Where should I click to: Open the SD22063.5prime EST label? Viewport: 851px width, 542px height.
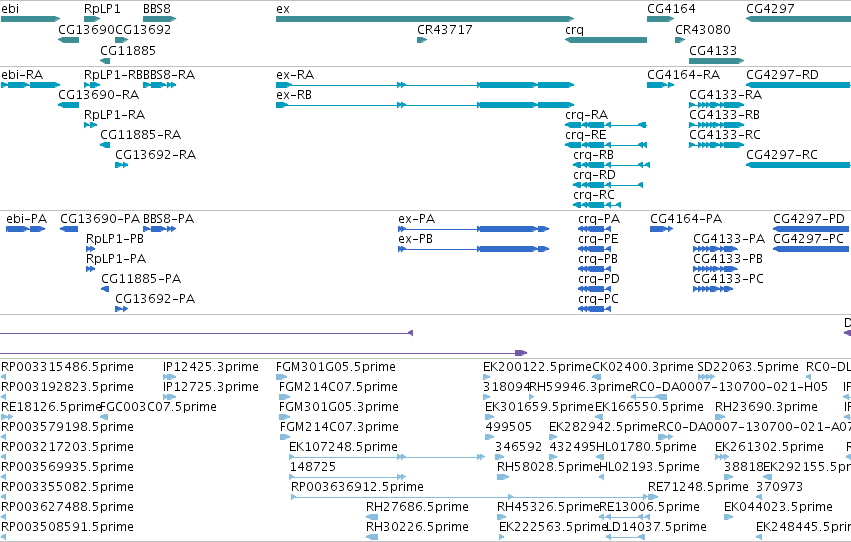coord(748,367)
